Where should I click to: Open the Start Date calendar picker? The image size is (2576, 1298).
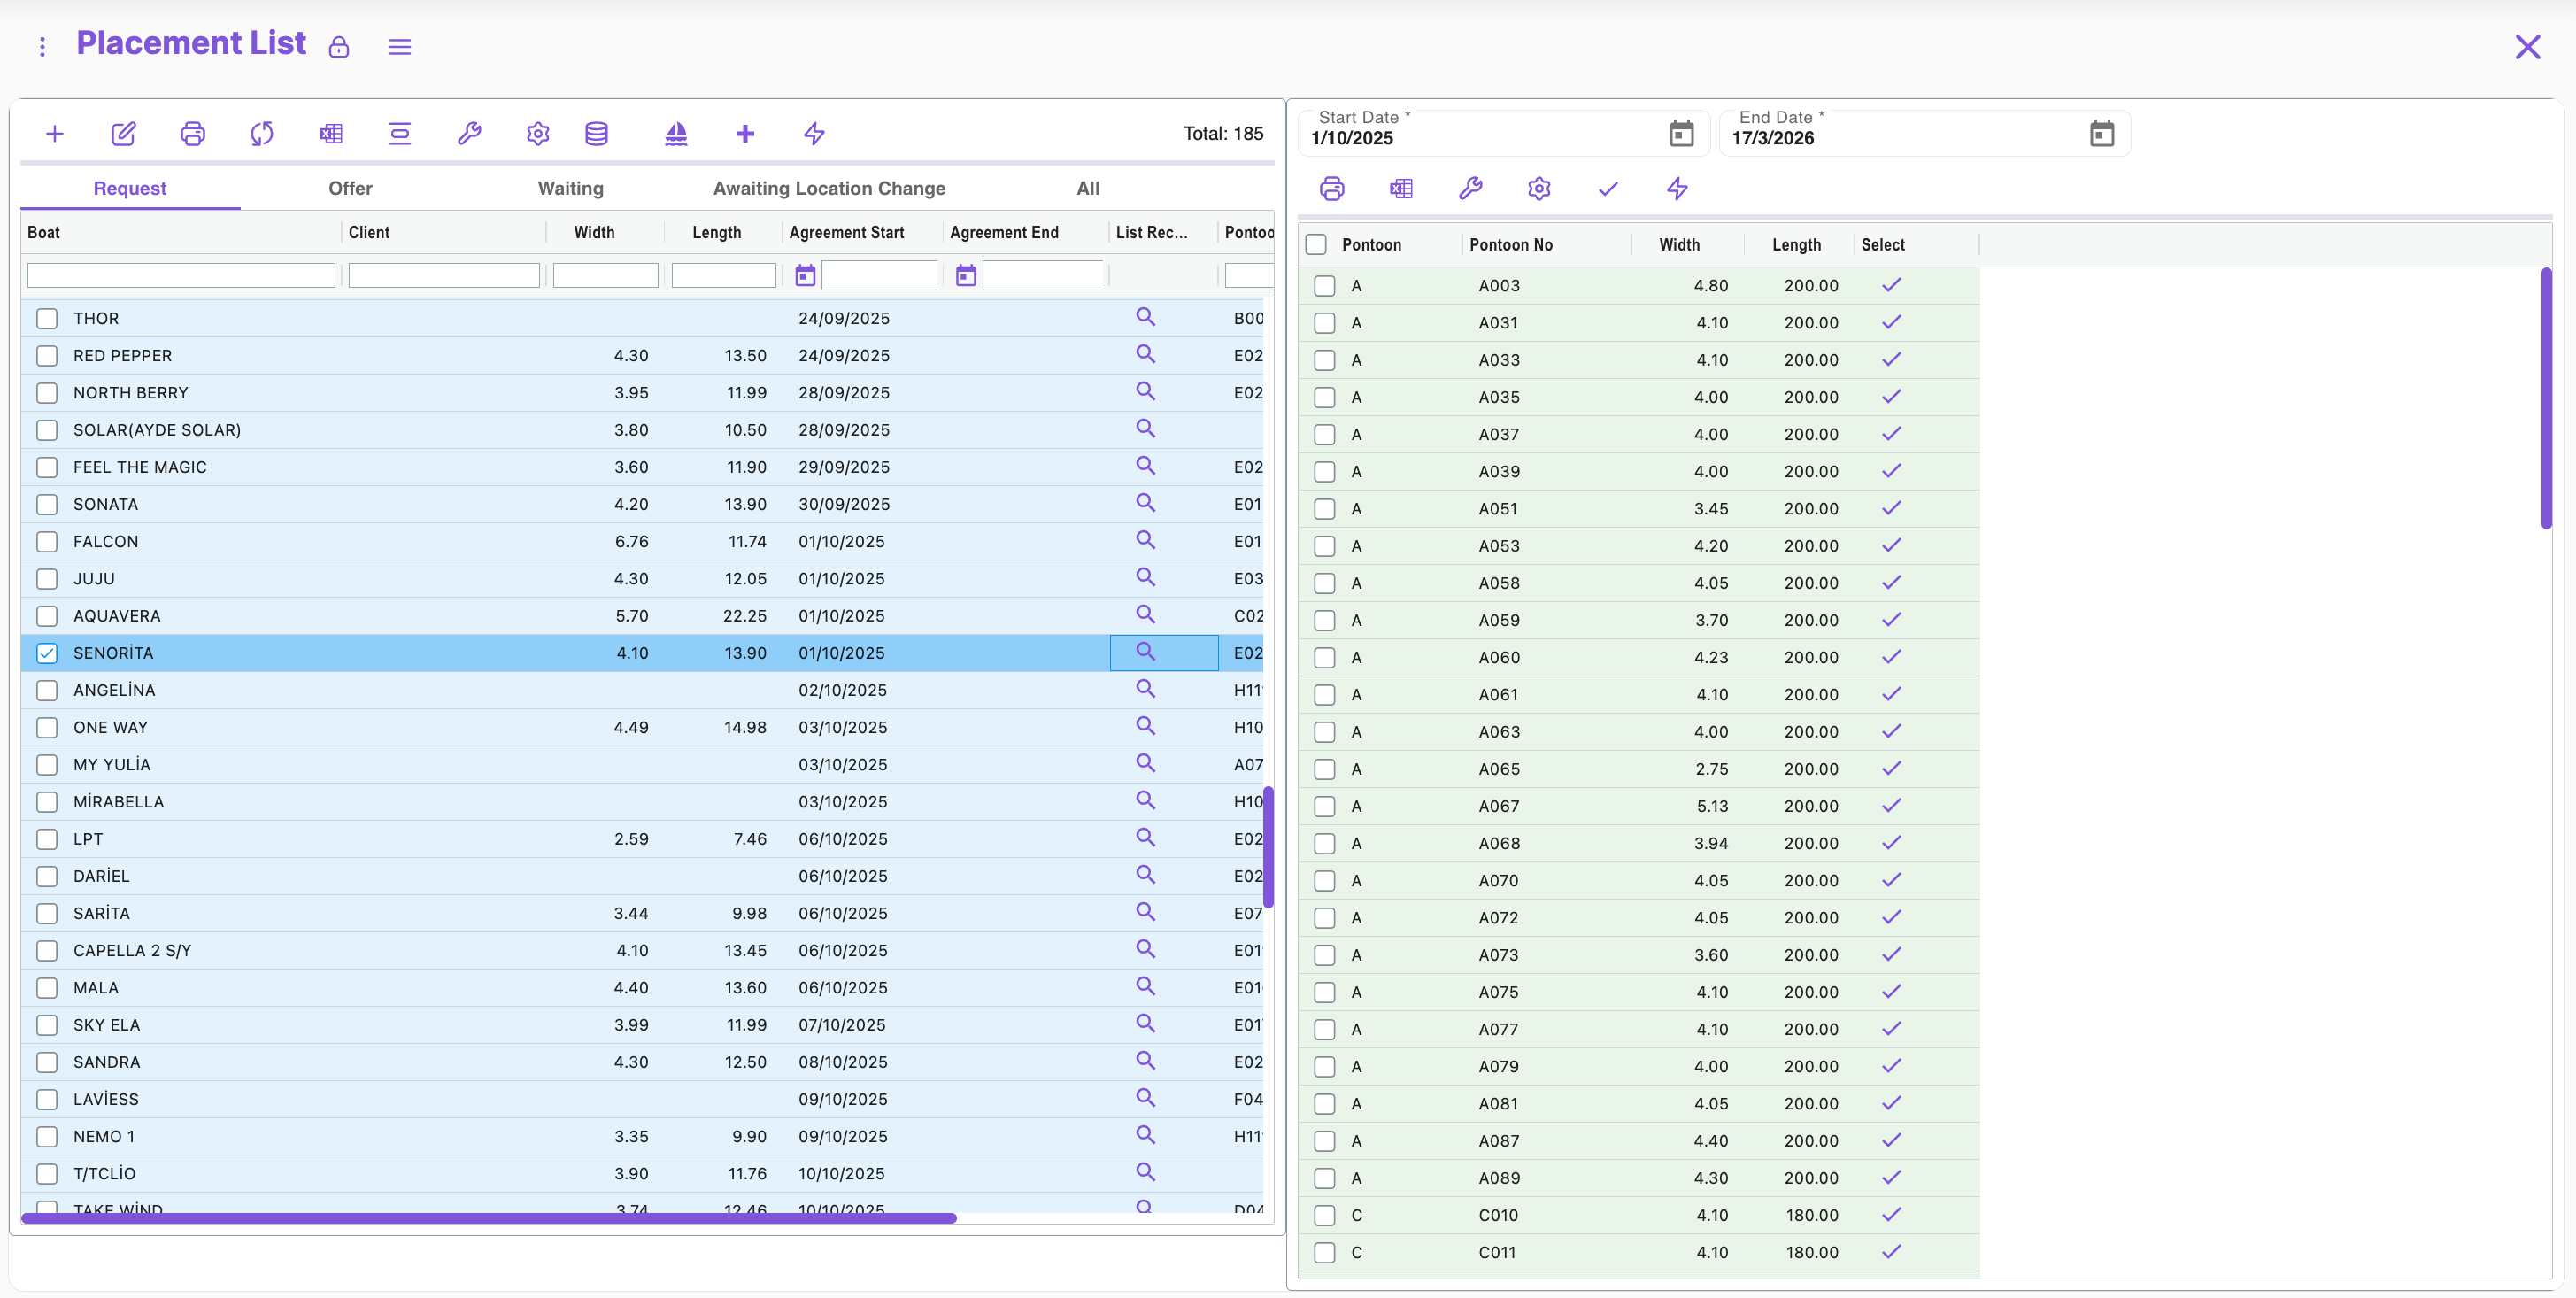1681,133
